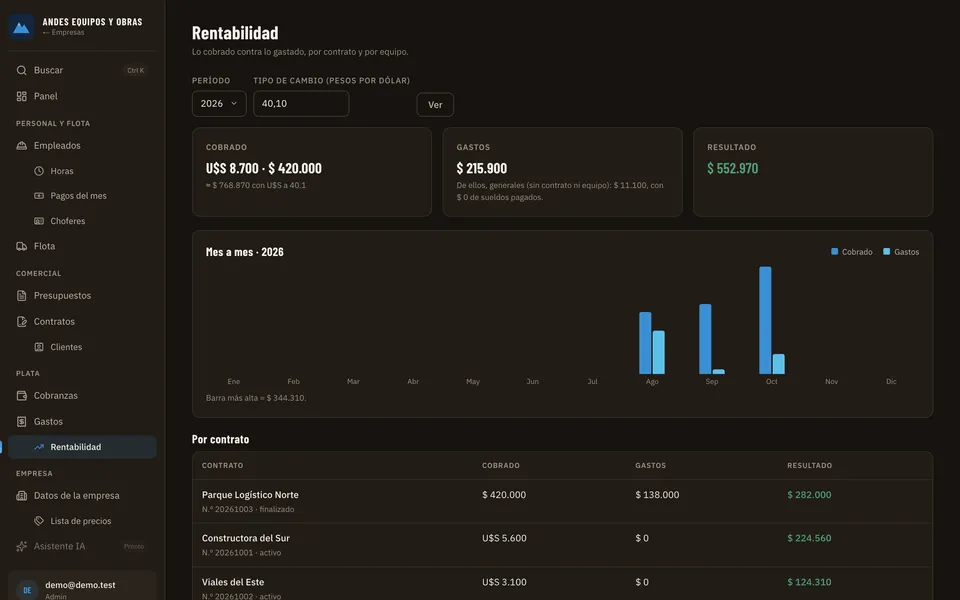960x600 pixels.
Task: Open Contratos in the sidebar
Action: point(82,321)
